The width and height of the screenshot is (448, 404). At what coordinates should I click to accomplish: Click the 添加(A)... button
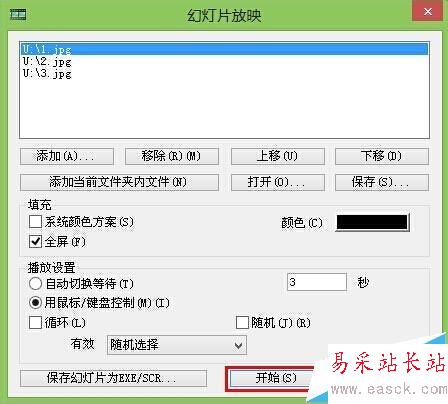point(67,156)
